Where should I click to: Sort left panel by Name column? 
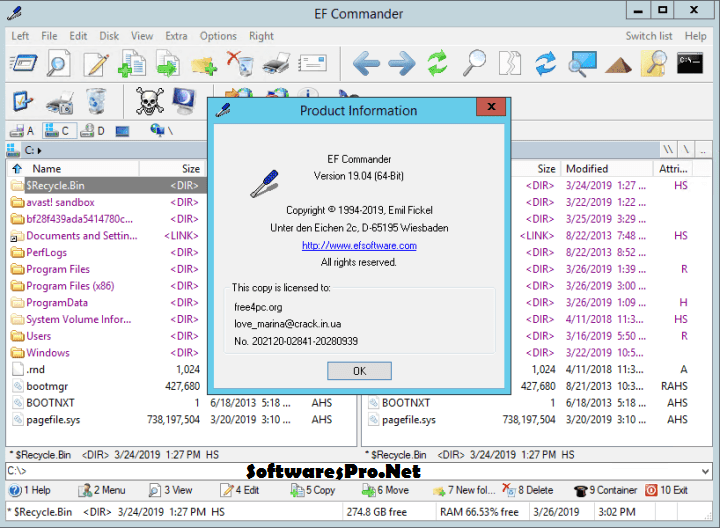(47, 169)
